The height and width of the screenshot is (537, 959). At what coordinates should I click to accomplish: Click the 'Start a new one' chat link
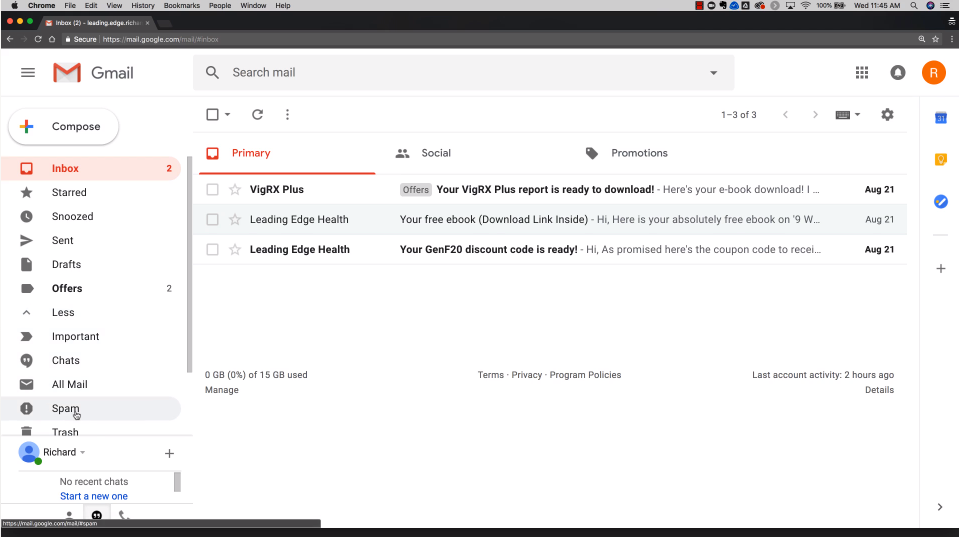94,497
